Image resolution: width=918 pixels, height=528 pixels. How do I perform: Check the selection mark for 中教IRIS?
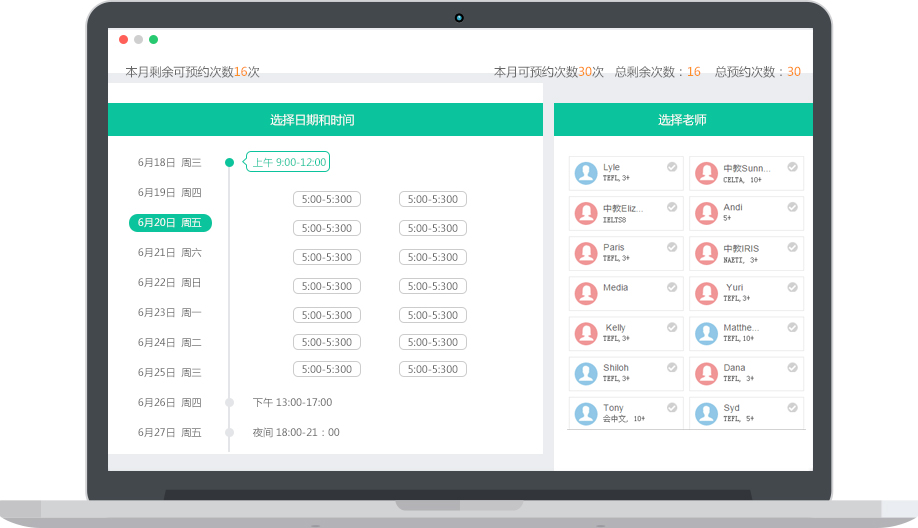[x=792, y=247]
